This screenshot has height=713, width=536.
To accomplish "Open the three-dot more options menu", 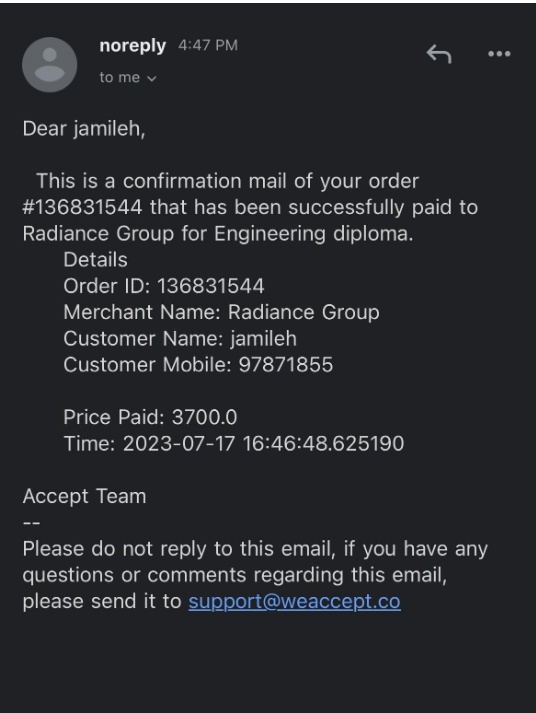I will click(x=499, y=54).
